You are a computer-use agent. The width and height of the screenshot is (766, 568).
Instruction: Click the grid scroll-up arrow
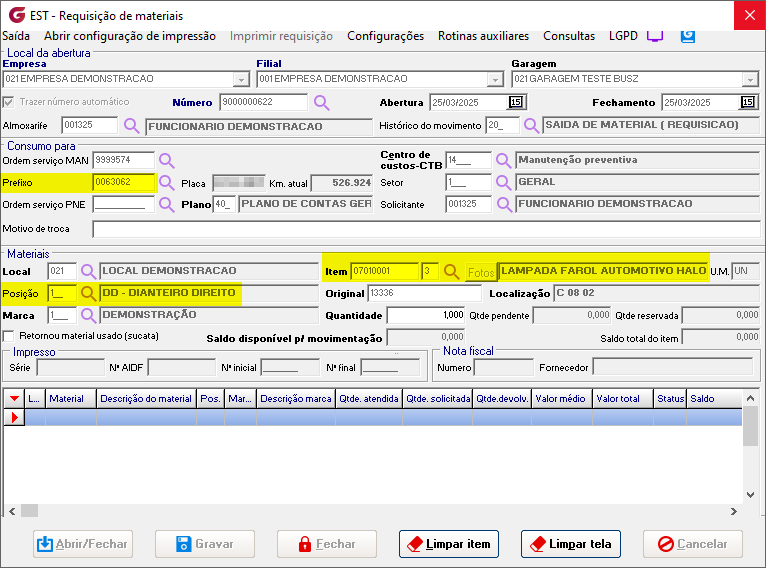click(x=750, y=399)
